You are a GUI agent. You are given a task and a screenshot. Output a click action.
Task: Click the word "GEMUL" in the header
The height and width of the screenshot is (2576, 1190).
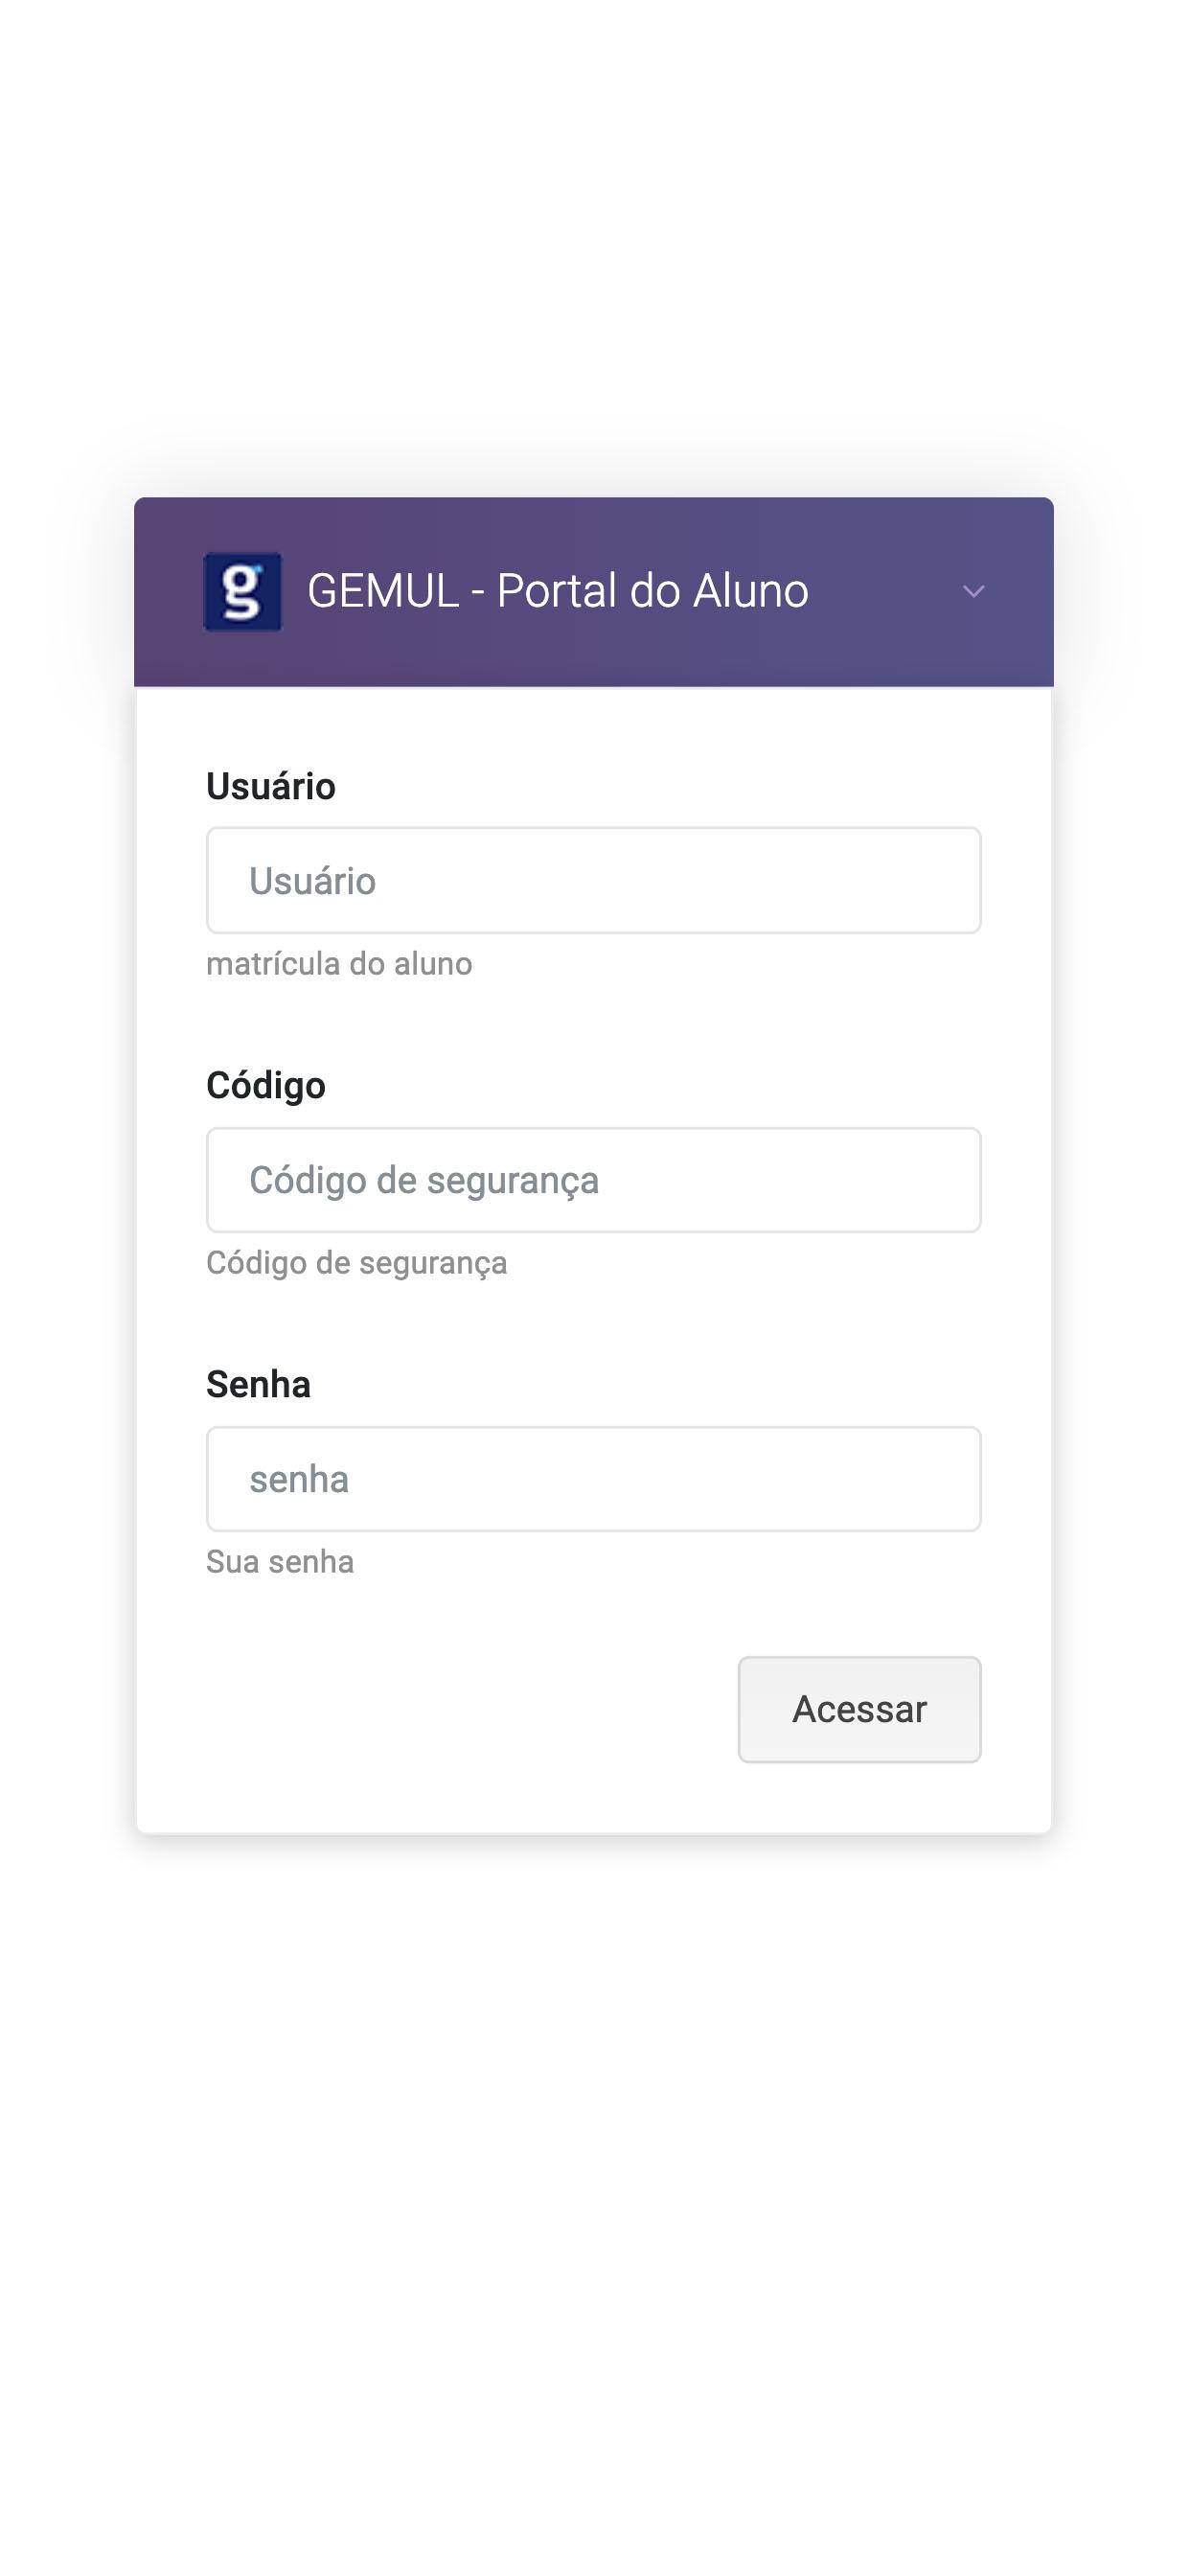[383, 590]
